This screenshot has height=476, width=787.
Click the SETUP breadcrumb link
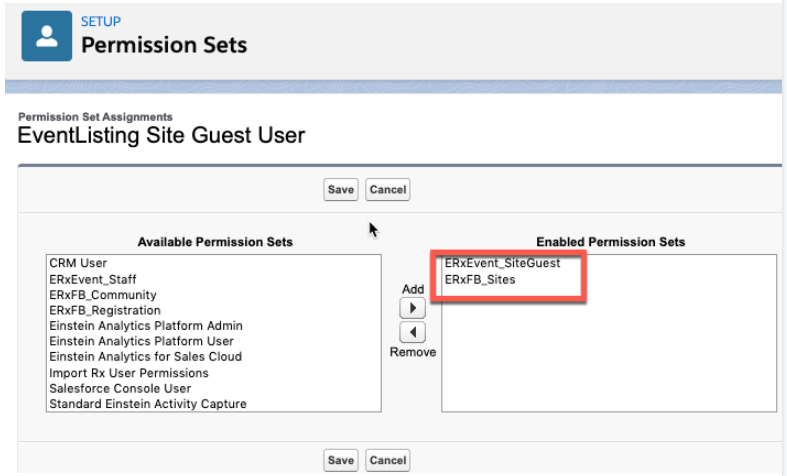[100, 21]
